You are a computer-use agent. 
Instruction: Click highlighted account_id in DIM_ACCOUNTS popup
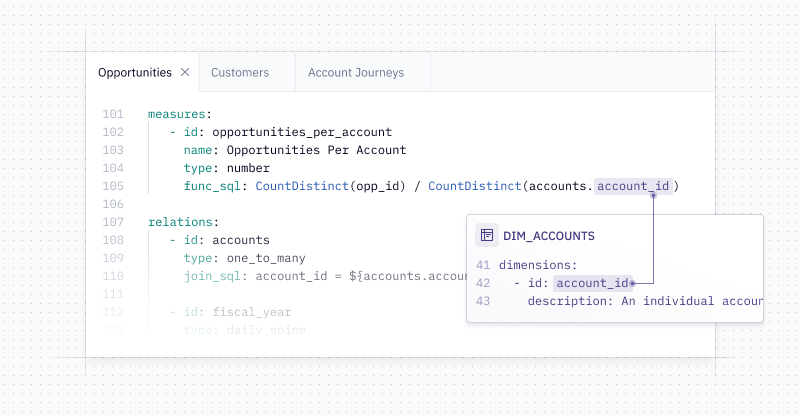tap(592, 283)
